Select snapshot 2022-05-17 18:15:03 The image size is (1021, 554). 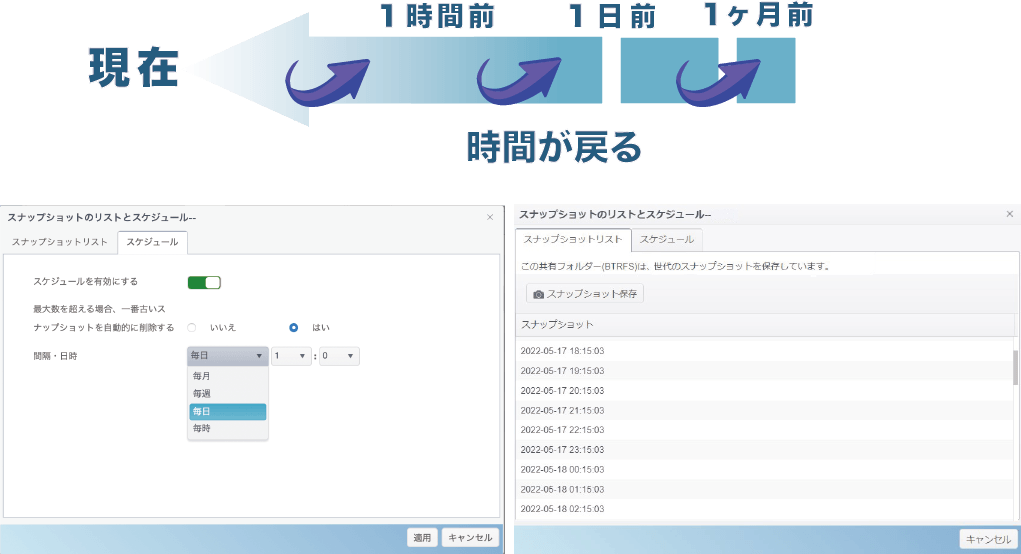[764, 351]
